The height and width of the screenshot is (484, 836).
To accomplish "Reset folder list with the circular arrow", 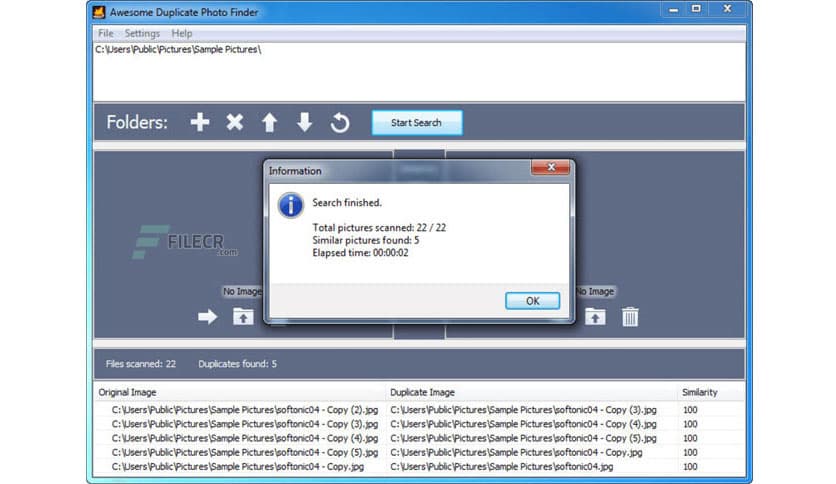I will tap(340, 123).
